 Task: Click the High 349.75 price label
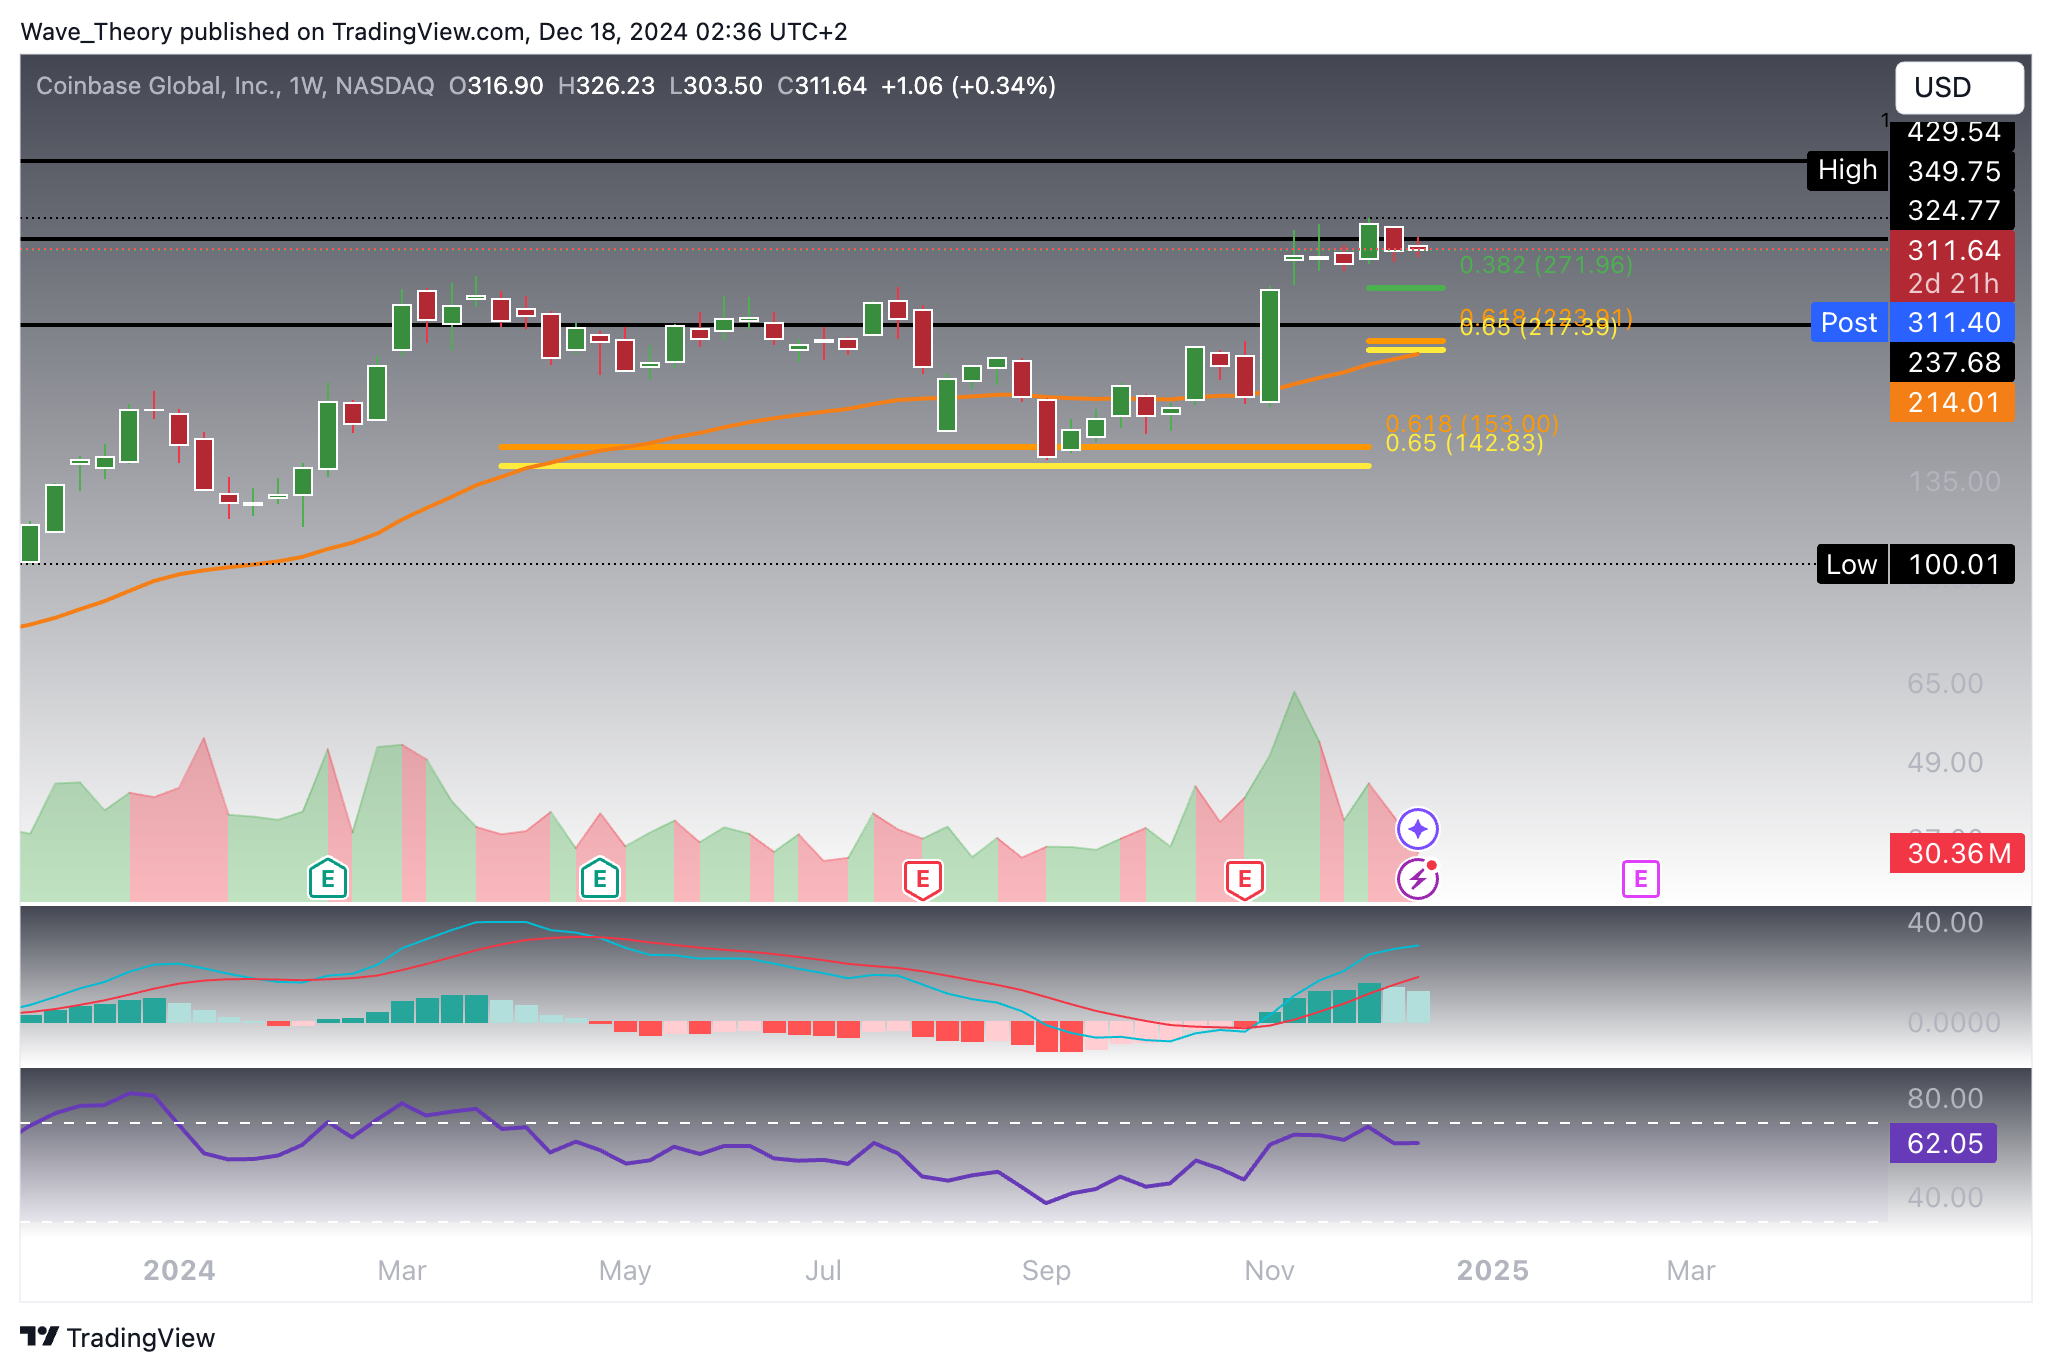[x=1910, y=171]
